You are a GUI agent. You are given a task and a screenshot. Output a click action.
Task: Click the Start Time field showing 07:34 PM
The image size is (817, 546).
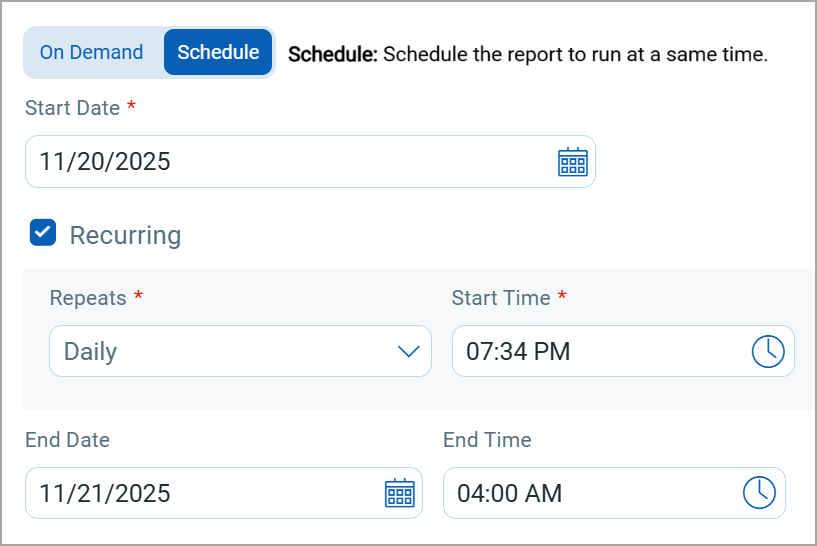point(590,351)
